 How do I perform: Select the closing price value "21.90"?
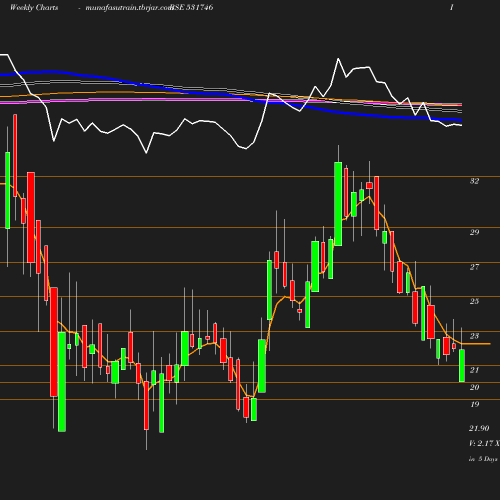coord(479,428)
